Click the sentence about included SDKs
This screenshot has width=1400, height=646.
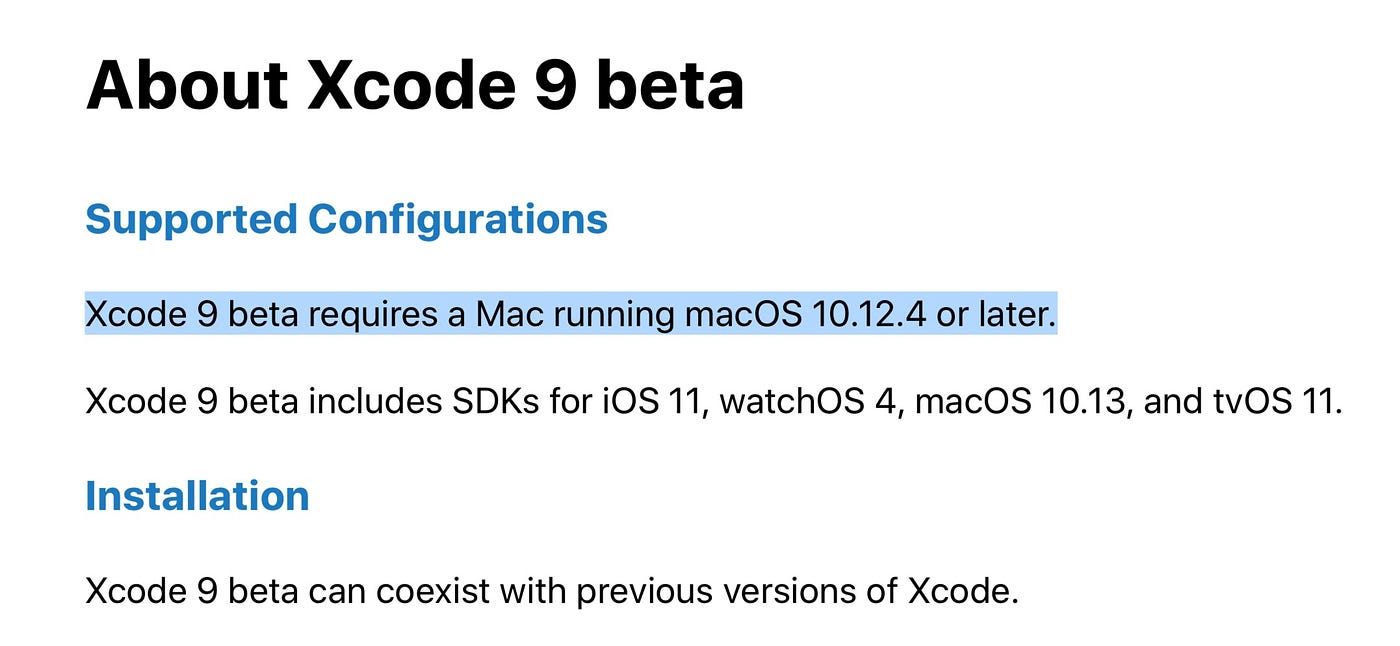[x=713, y=403]
